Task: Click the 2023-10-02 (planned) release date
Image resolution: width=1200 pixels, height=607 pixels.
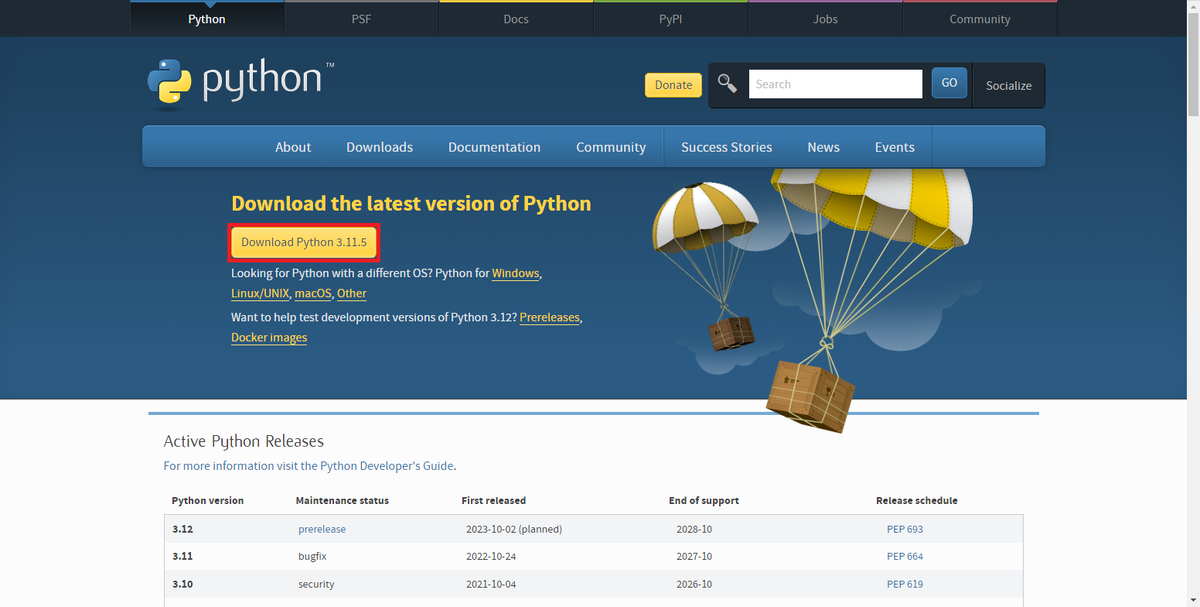Action: pos(514,529)
